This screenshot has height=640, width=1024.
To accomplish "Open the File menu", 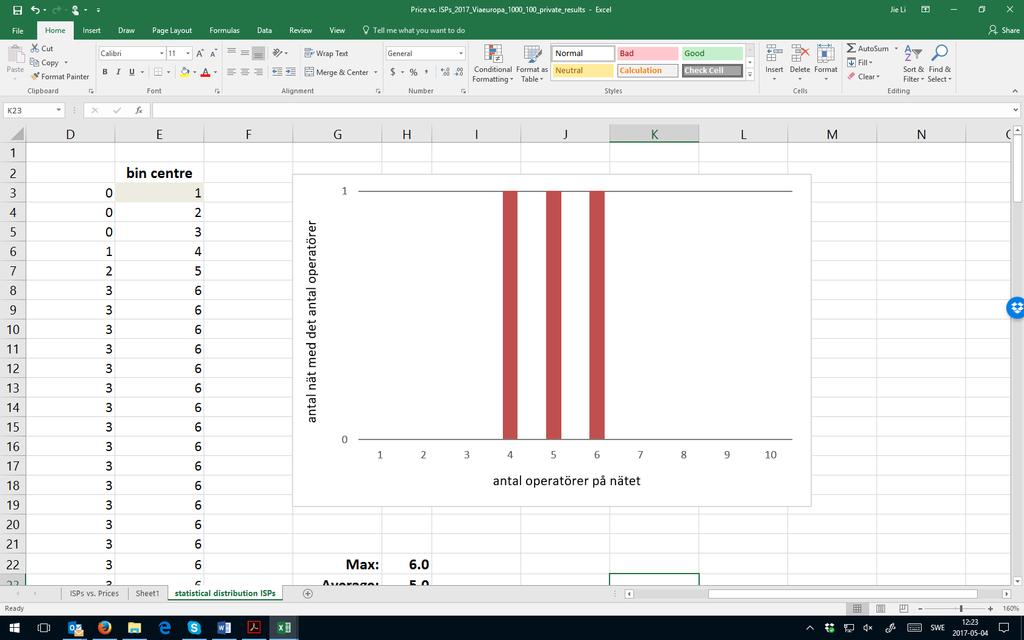I will [x=18, y=30].
